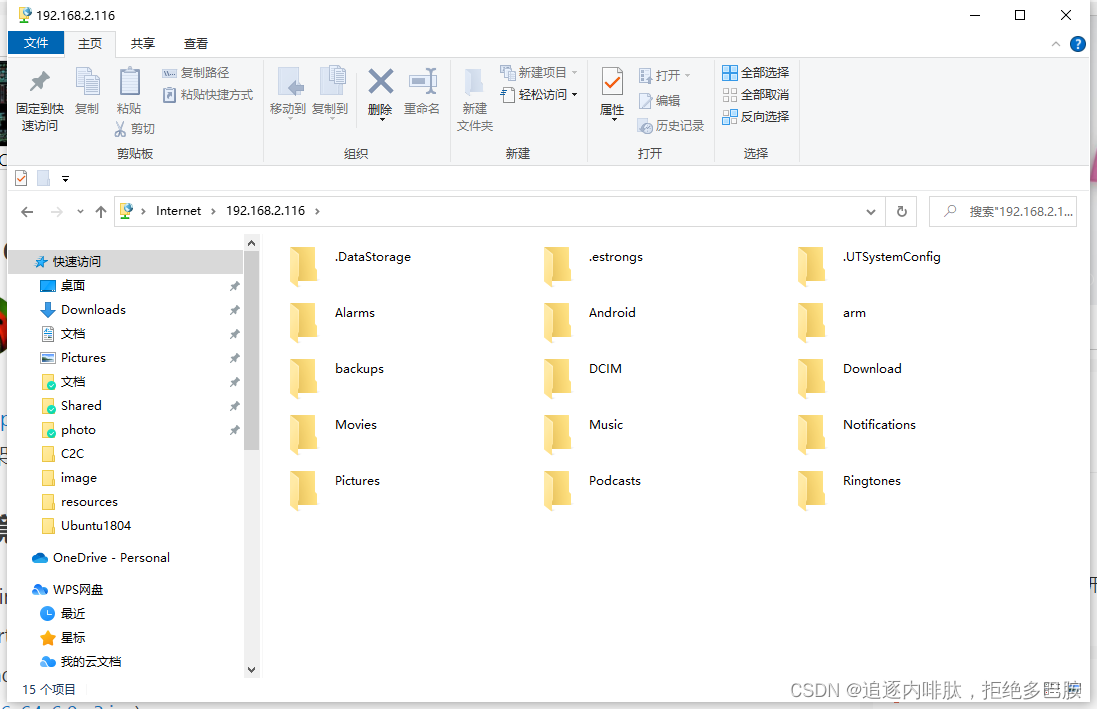Click the Open (打开) ribbon button
The image size is (1097, 709).
tap(664, 75)
